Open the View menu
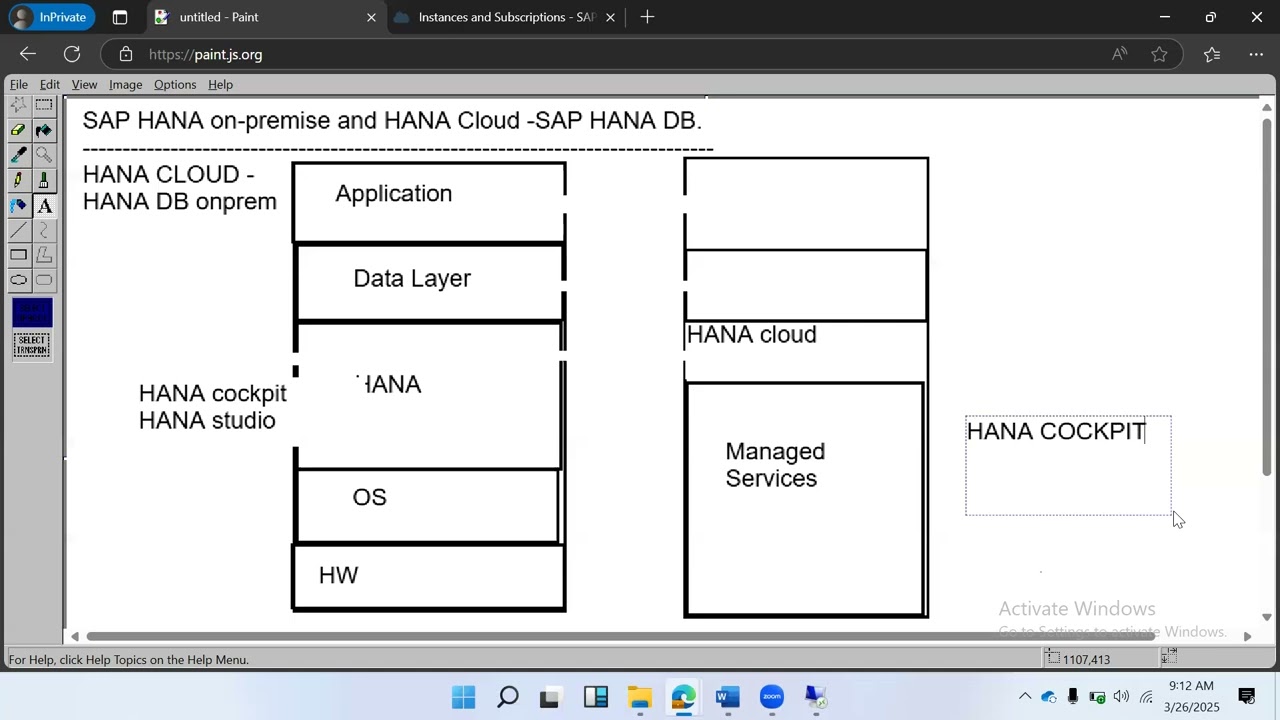This screenshot has height=720, width=1280. (84, 85)
